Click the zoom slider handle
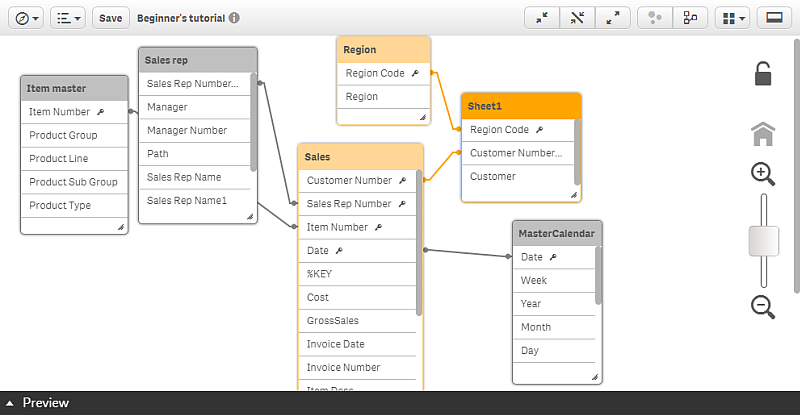800x415 pixels. point(763,241)
